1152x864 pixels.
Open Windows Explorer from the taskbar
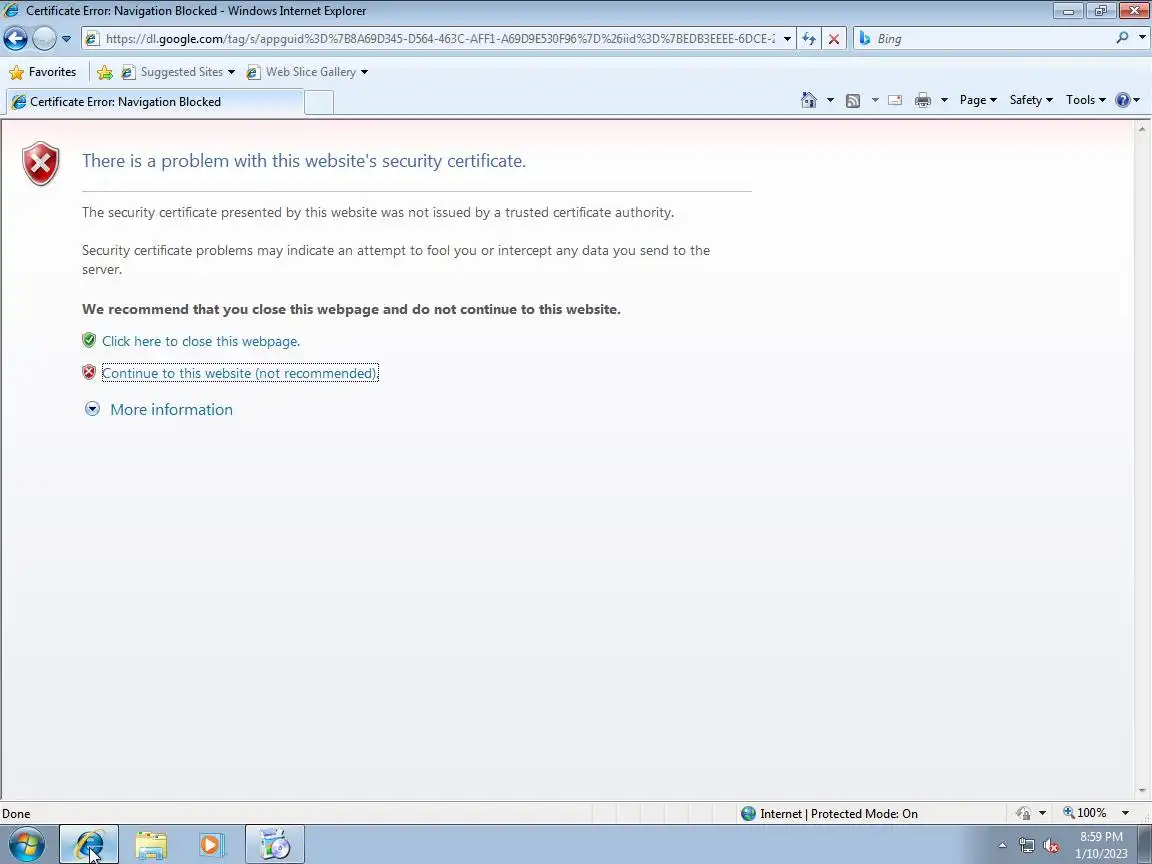pyautogui.click(x=151, y=845)
